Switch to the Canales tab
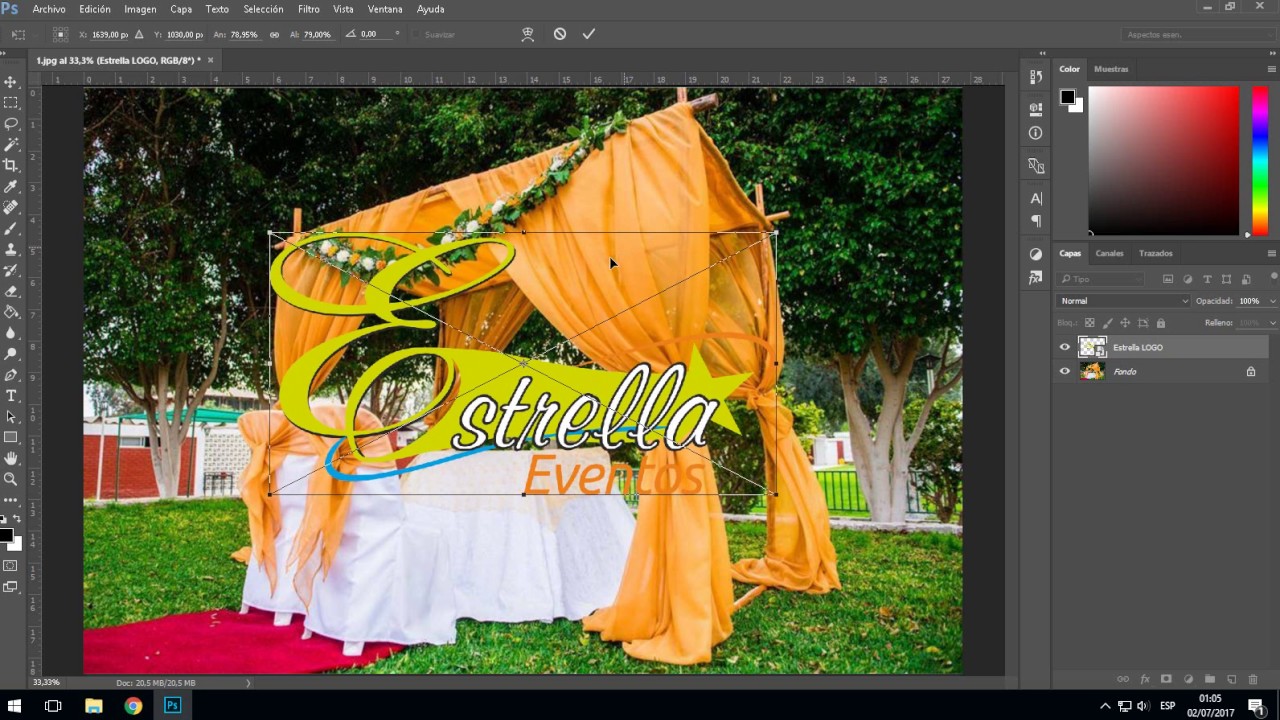Screen dimensions: 1280x720 [x=1109, y=253]
